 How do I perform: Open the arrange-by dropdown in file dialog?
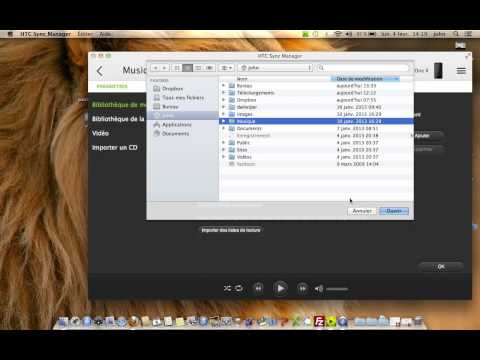coord(226,68)
